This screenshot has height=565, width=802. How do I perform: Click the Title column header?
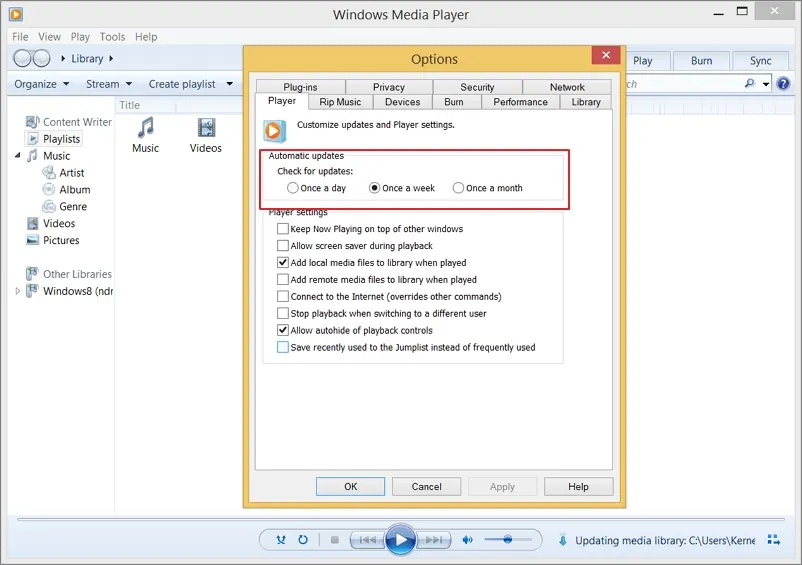coord(146,105)
